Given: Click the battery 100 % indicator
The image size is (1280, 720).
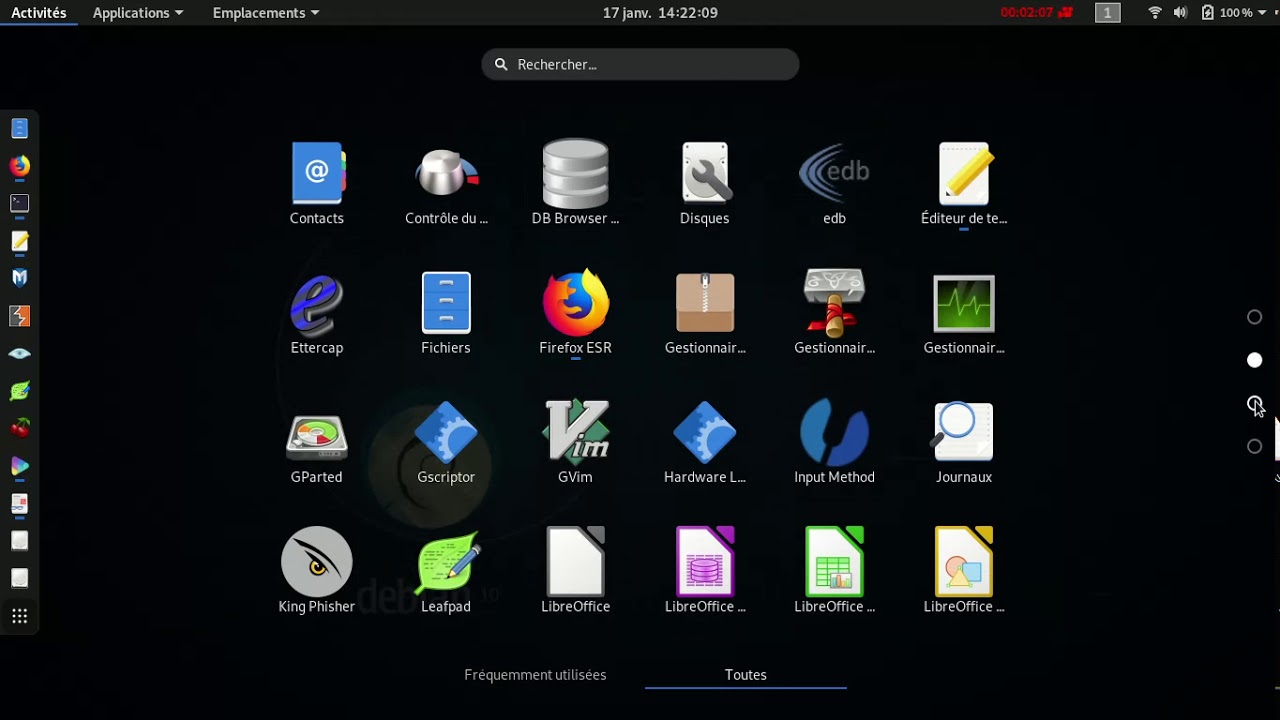Looking at the screenshot, I should [x=1226, y=13].
